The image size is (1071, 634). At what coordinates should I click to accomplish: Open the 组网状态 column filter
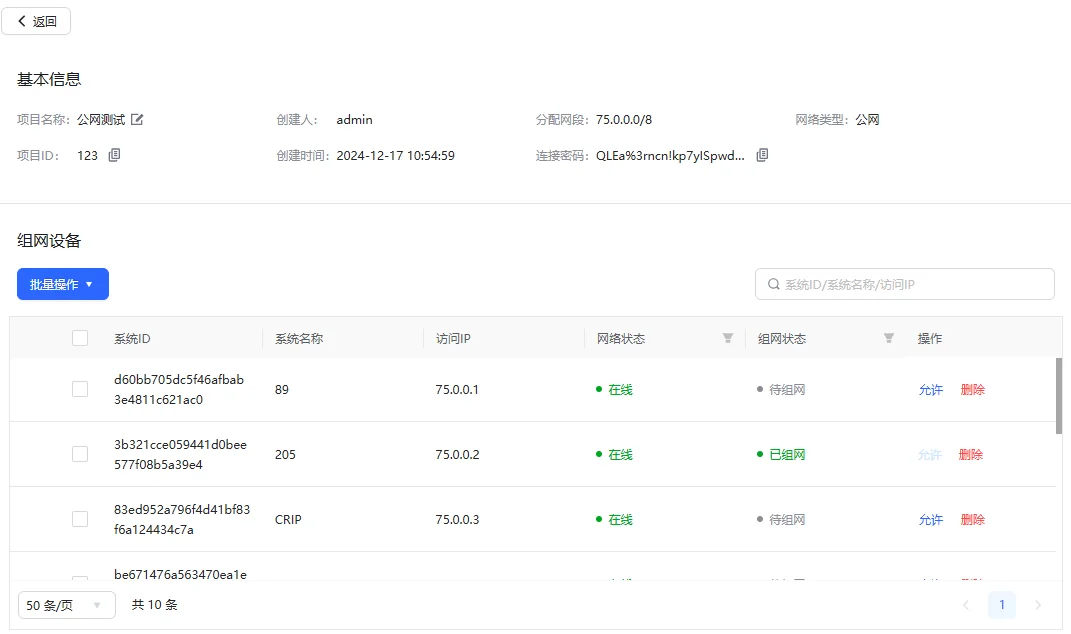pyautogui.click(x=889, y=338)
